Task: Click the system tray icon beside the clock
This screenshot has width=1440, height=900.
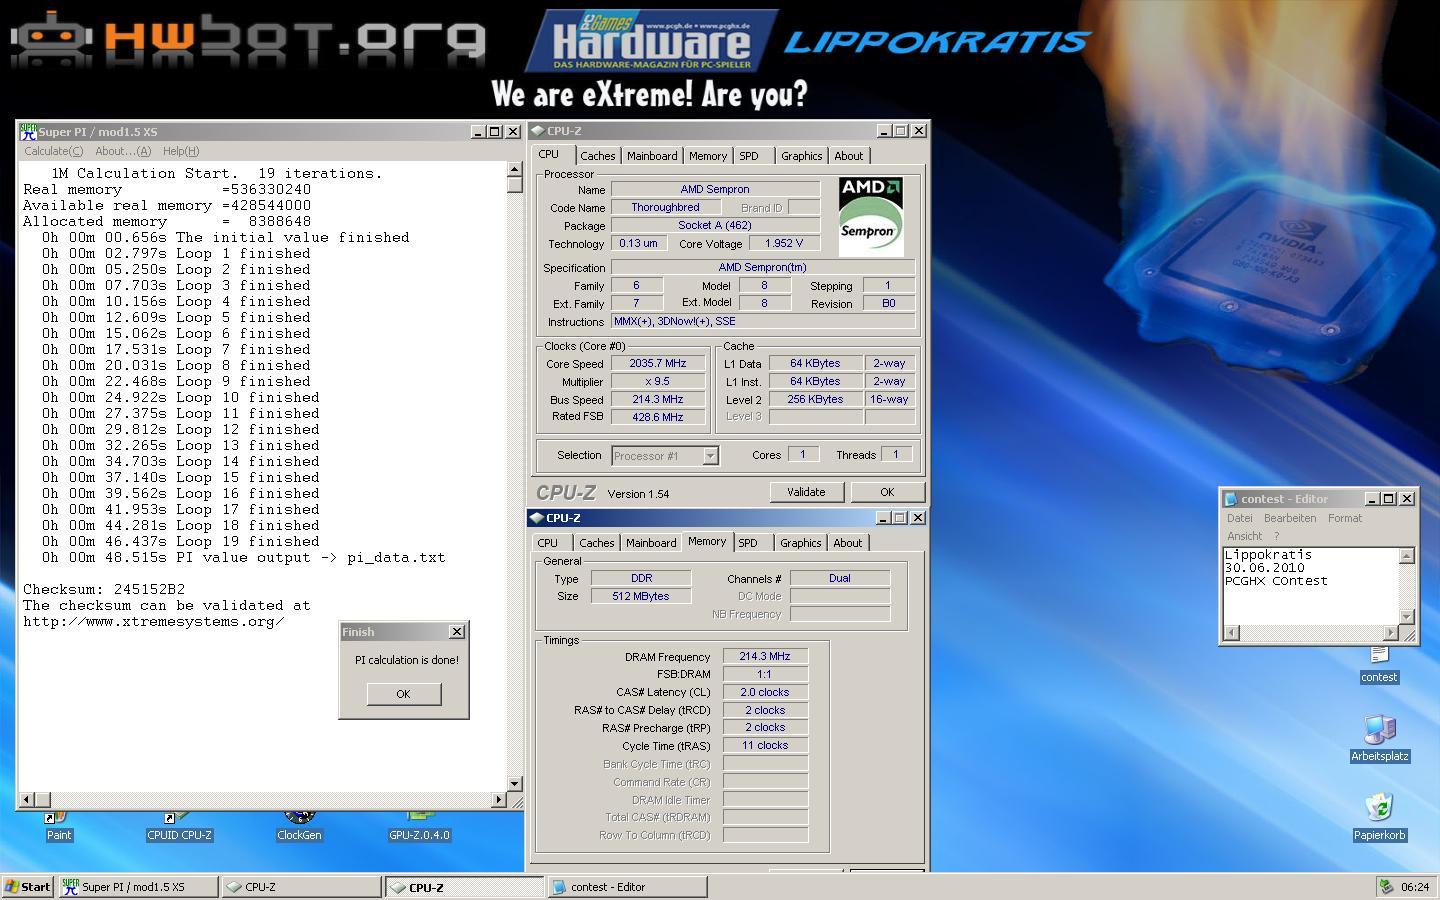Action: 1386,887
